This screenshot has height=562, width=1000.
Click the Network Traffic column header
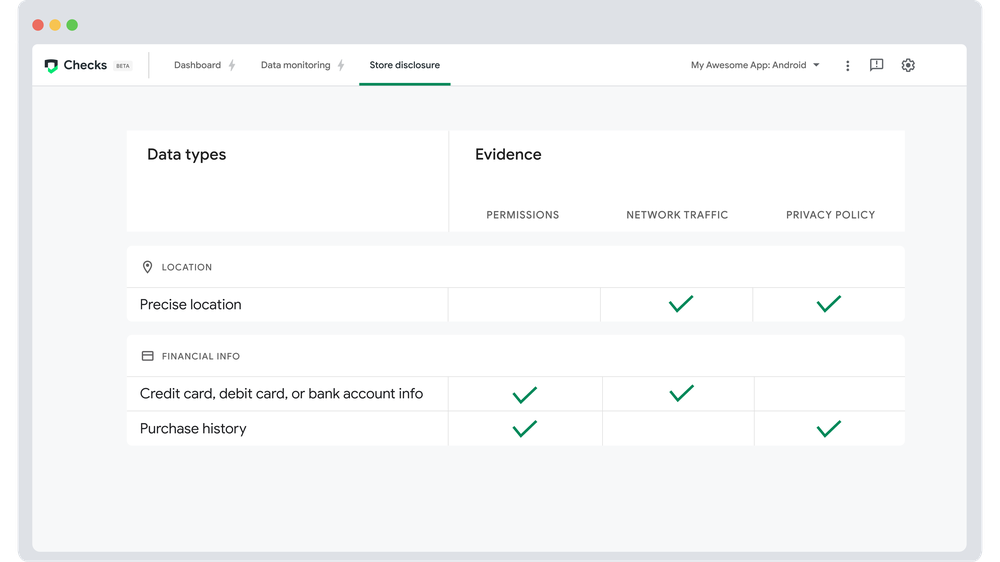click(677, 215)
